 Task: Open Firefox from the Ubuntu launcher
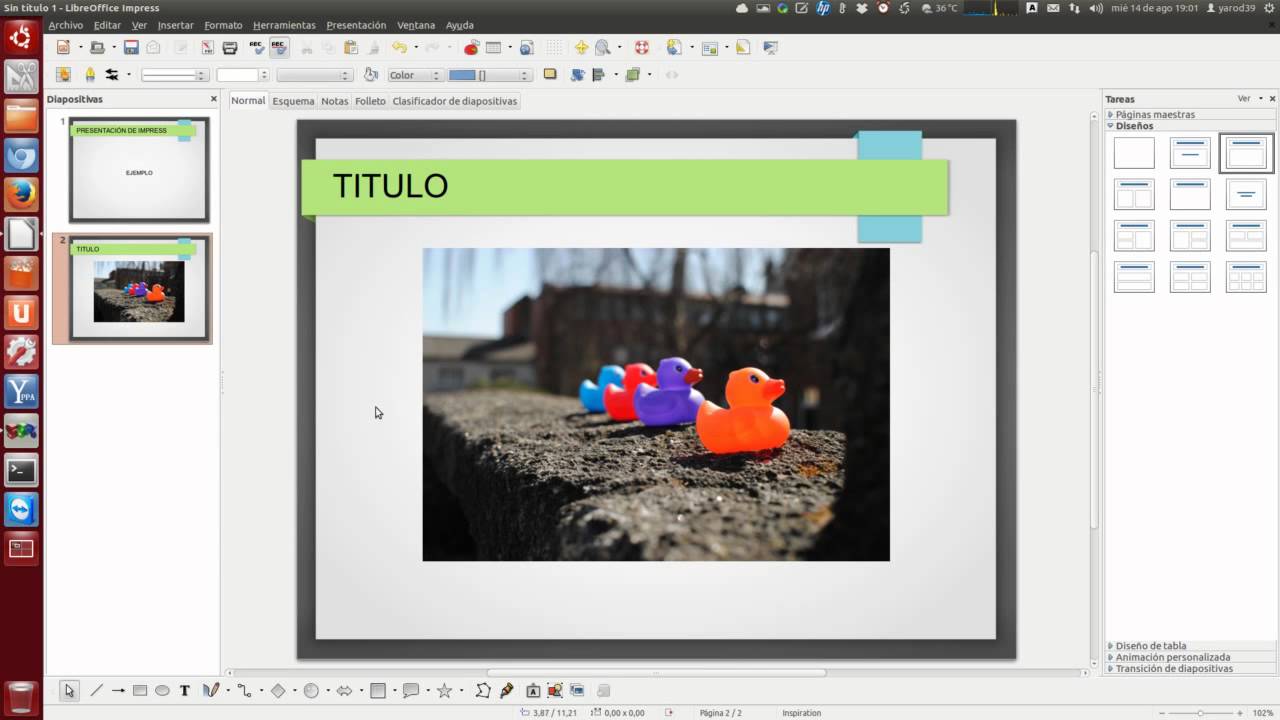click(21, 194)
